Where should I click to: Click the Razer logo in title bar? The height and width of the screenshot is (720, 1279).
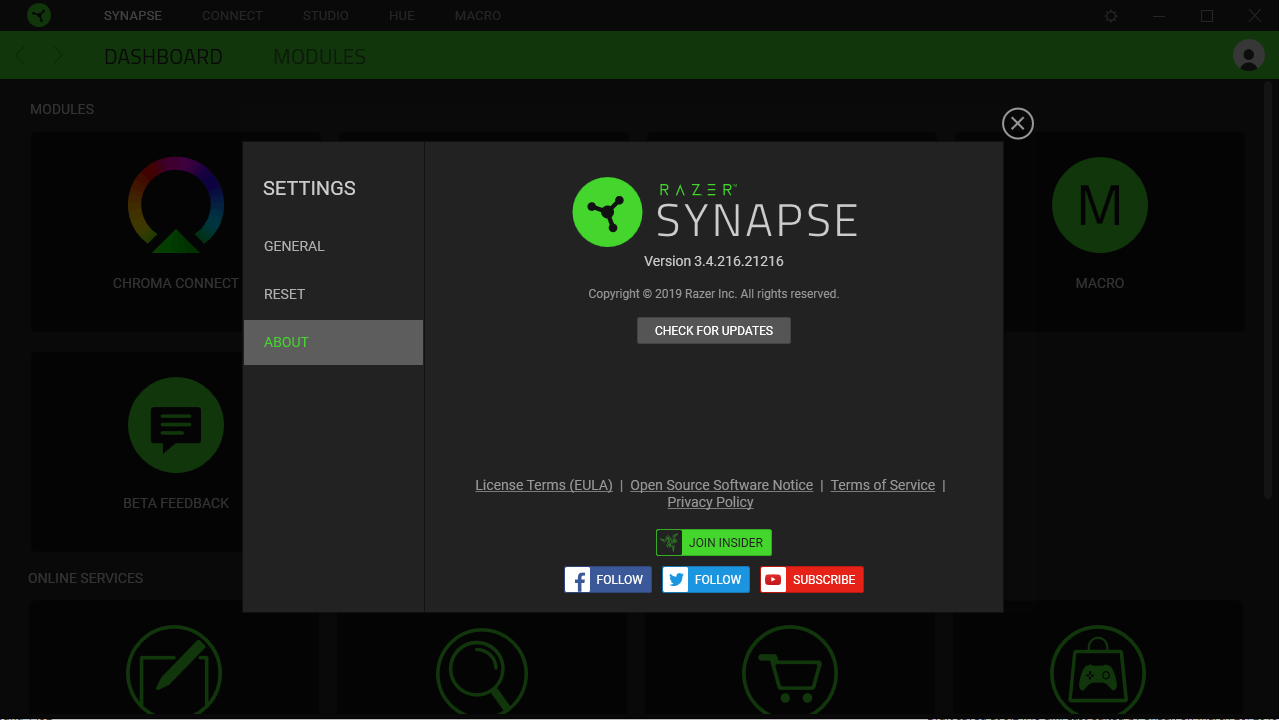pos(39,15)
